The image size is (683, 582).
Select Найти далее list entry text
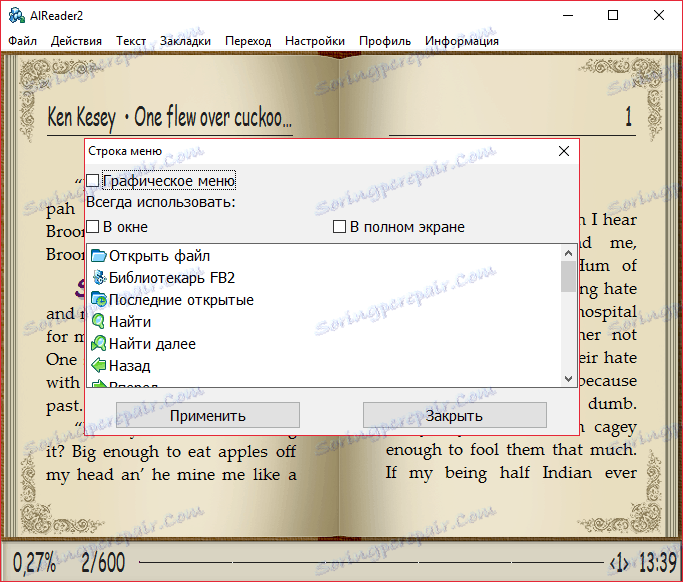point(152,344)
